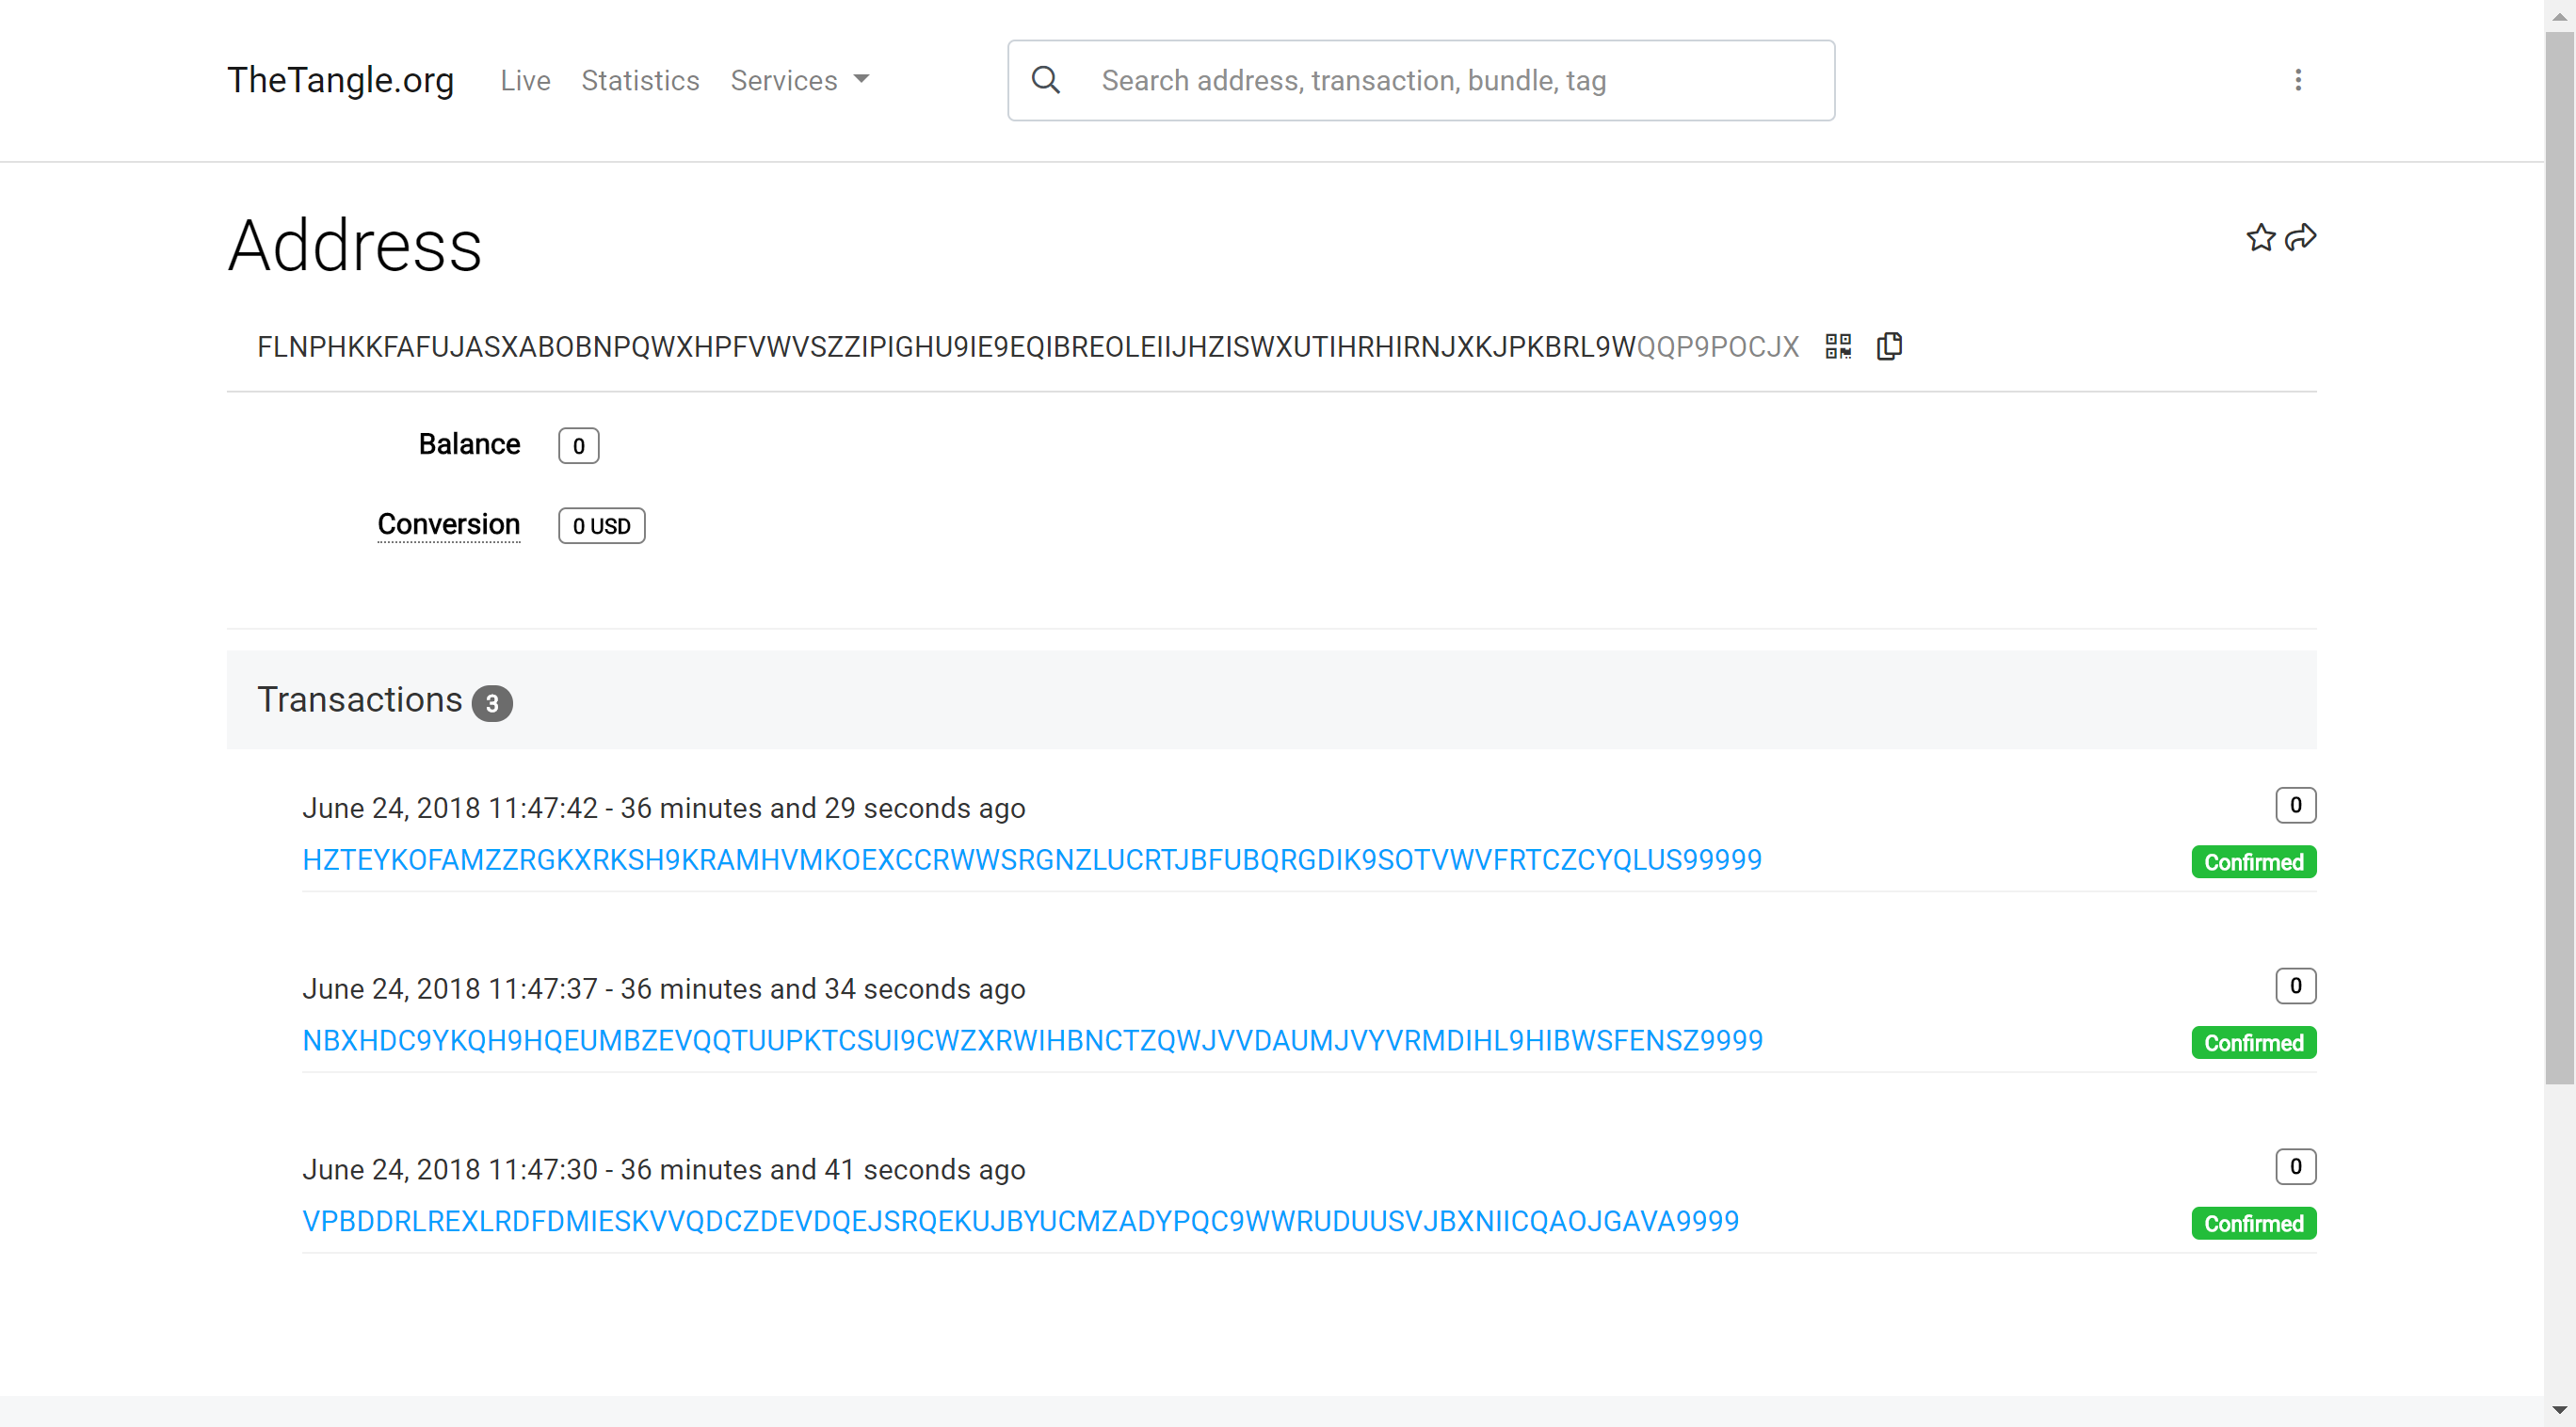
Task: Open the Live page
Action: coord(525,80)
